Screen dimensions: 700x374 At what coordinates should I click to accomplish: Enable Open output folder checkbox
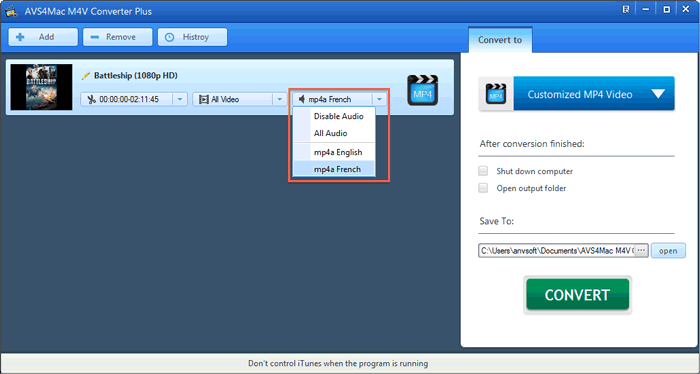point(483,188)
